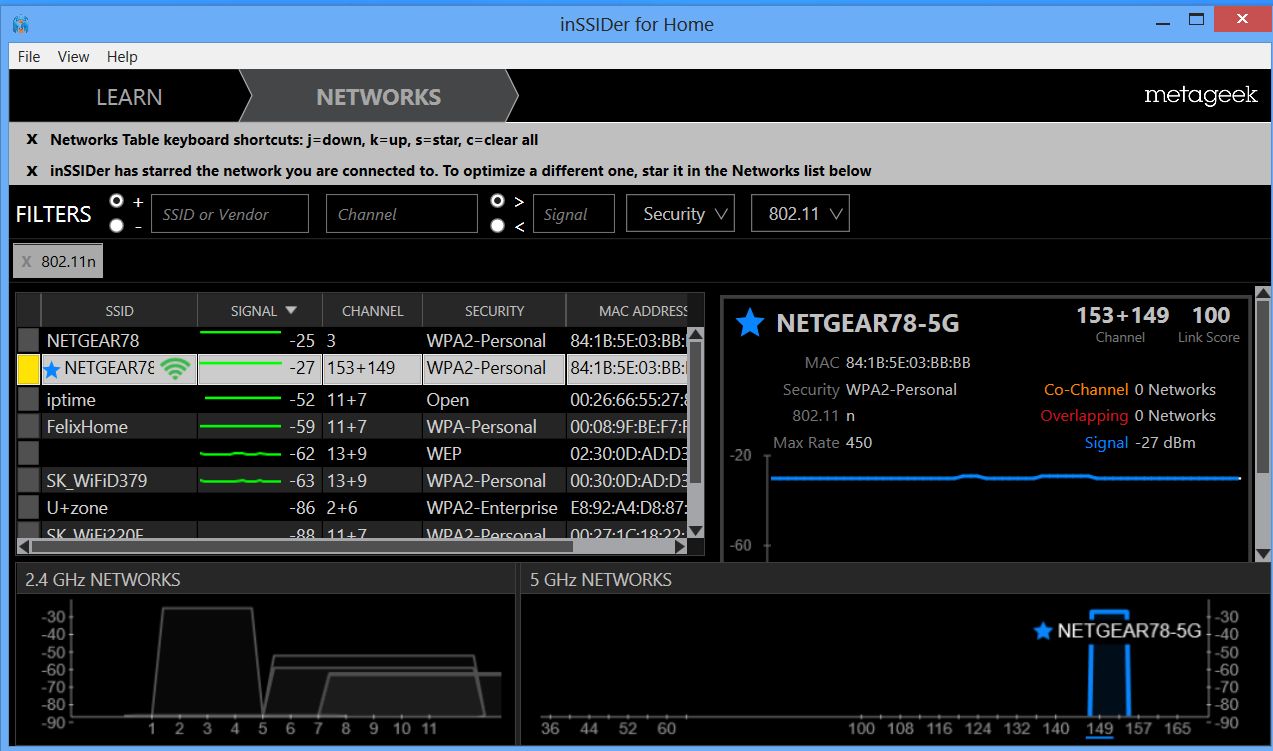Click the color swatch in SK_WiFiD379 row
This screenshot has width=1273, height=751.
tap(29, 481)
